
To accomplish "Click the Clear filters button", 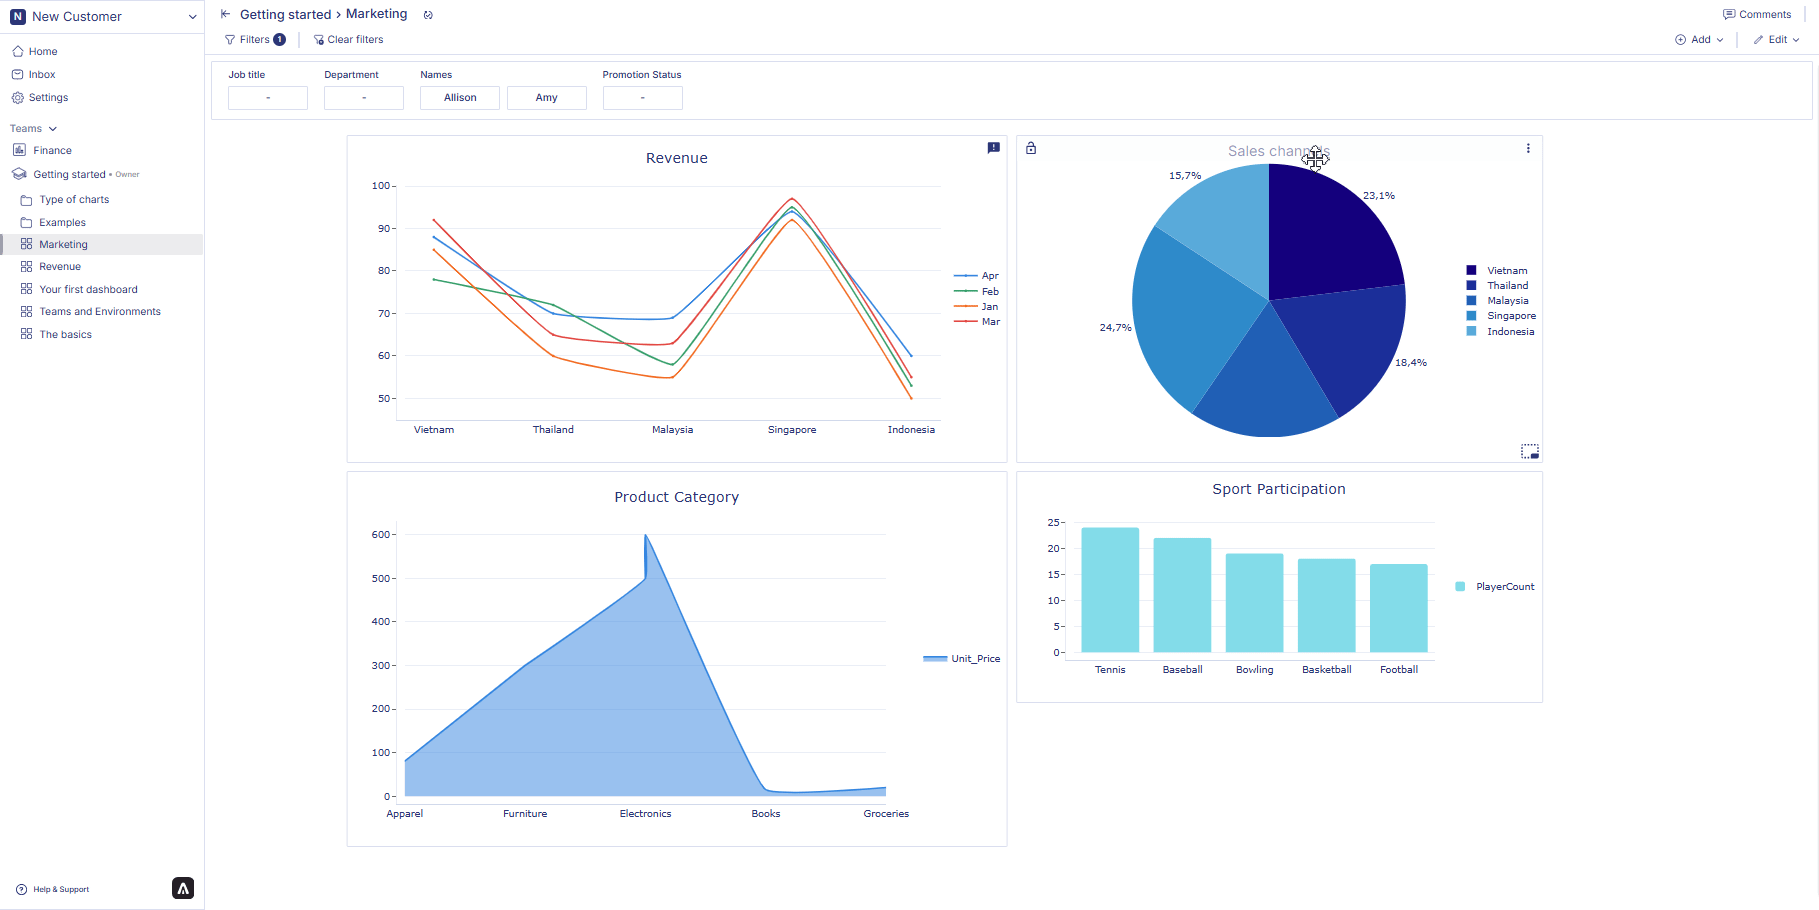I will (x=348, y=40).
